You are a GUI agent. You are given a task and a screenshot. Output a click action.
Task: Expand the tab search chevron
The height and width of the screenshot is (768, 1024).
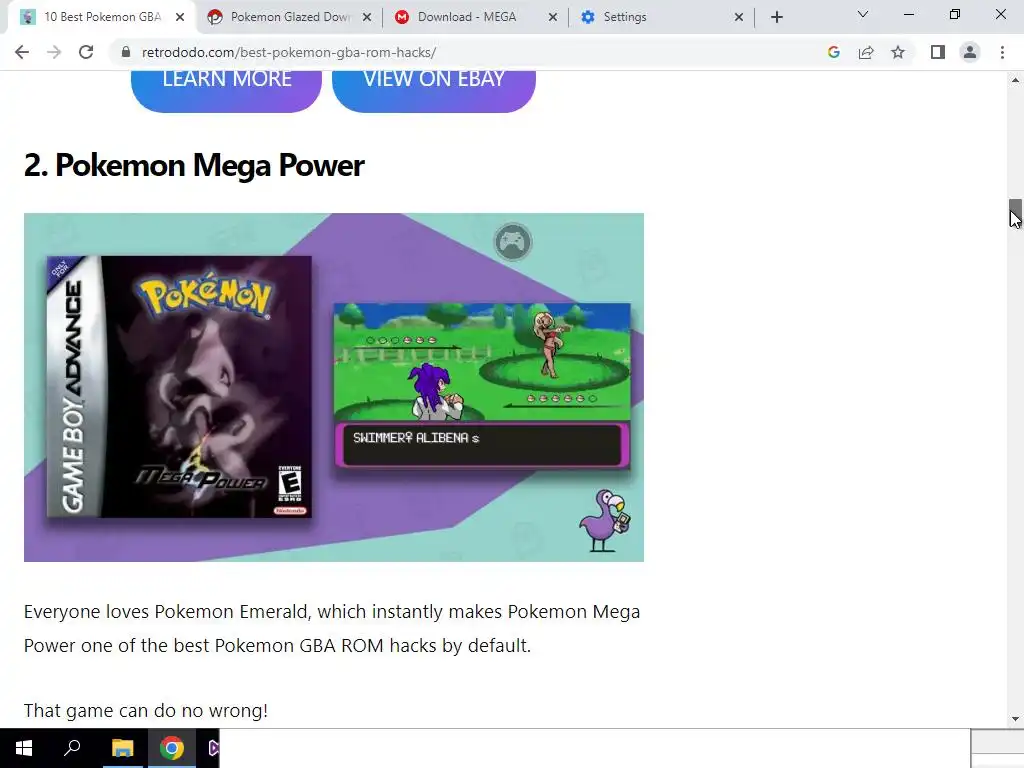pyautogui.click(x=863, y=14)
